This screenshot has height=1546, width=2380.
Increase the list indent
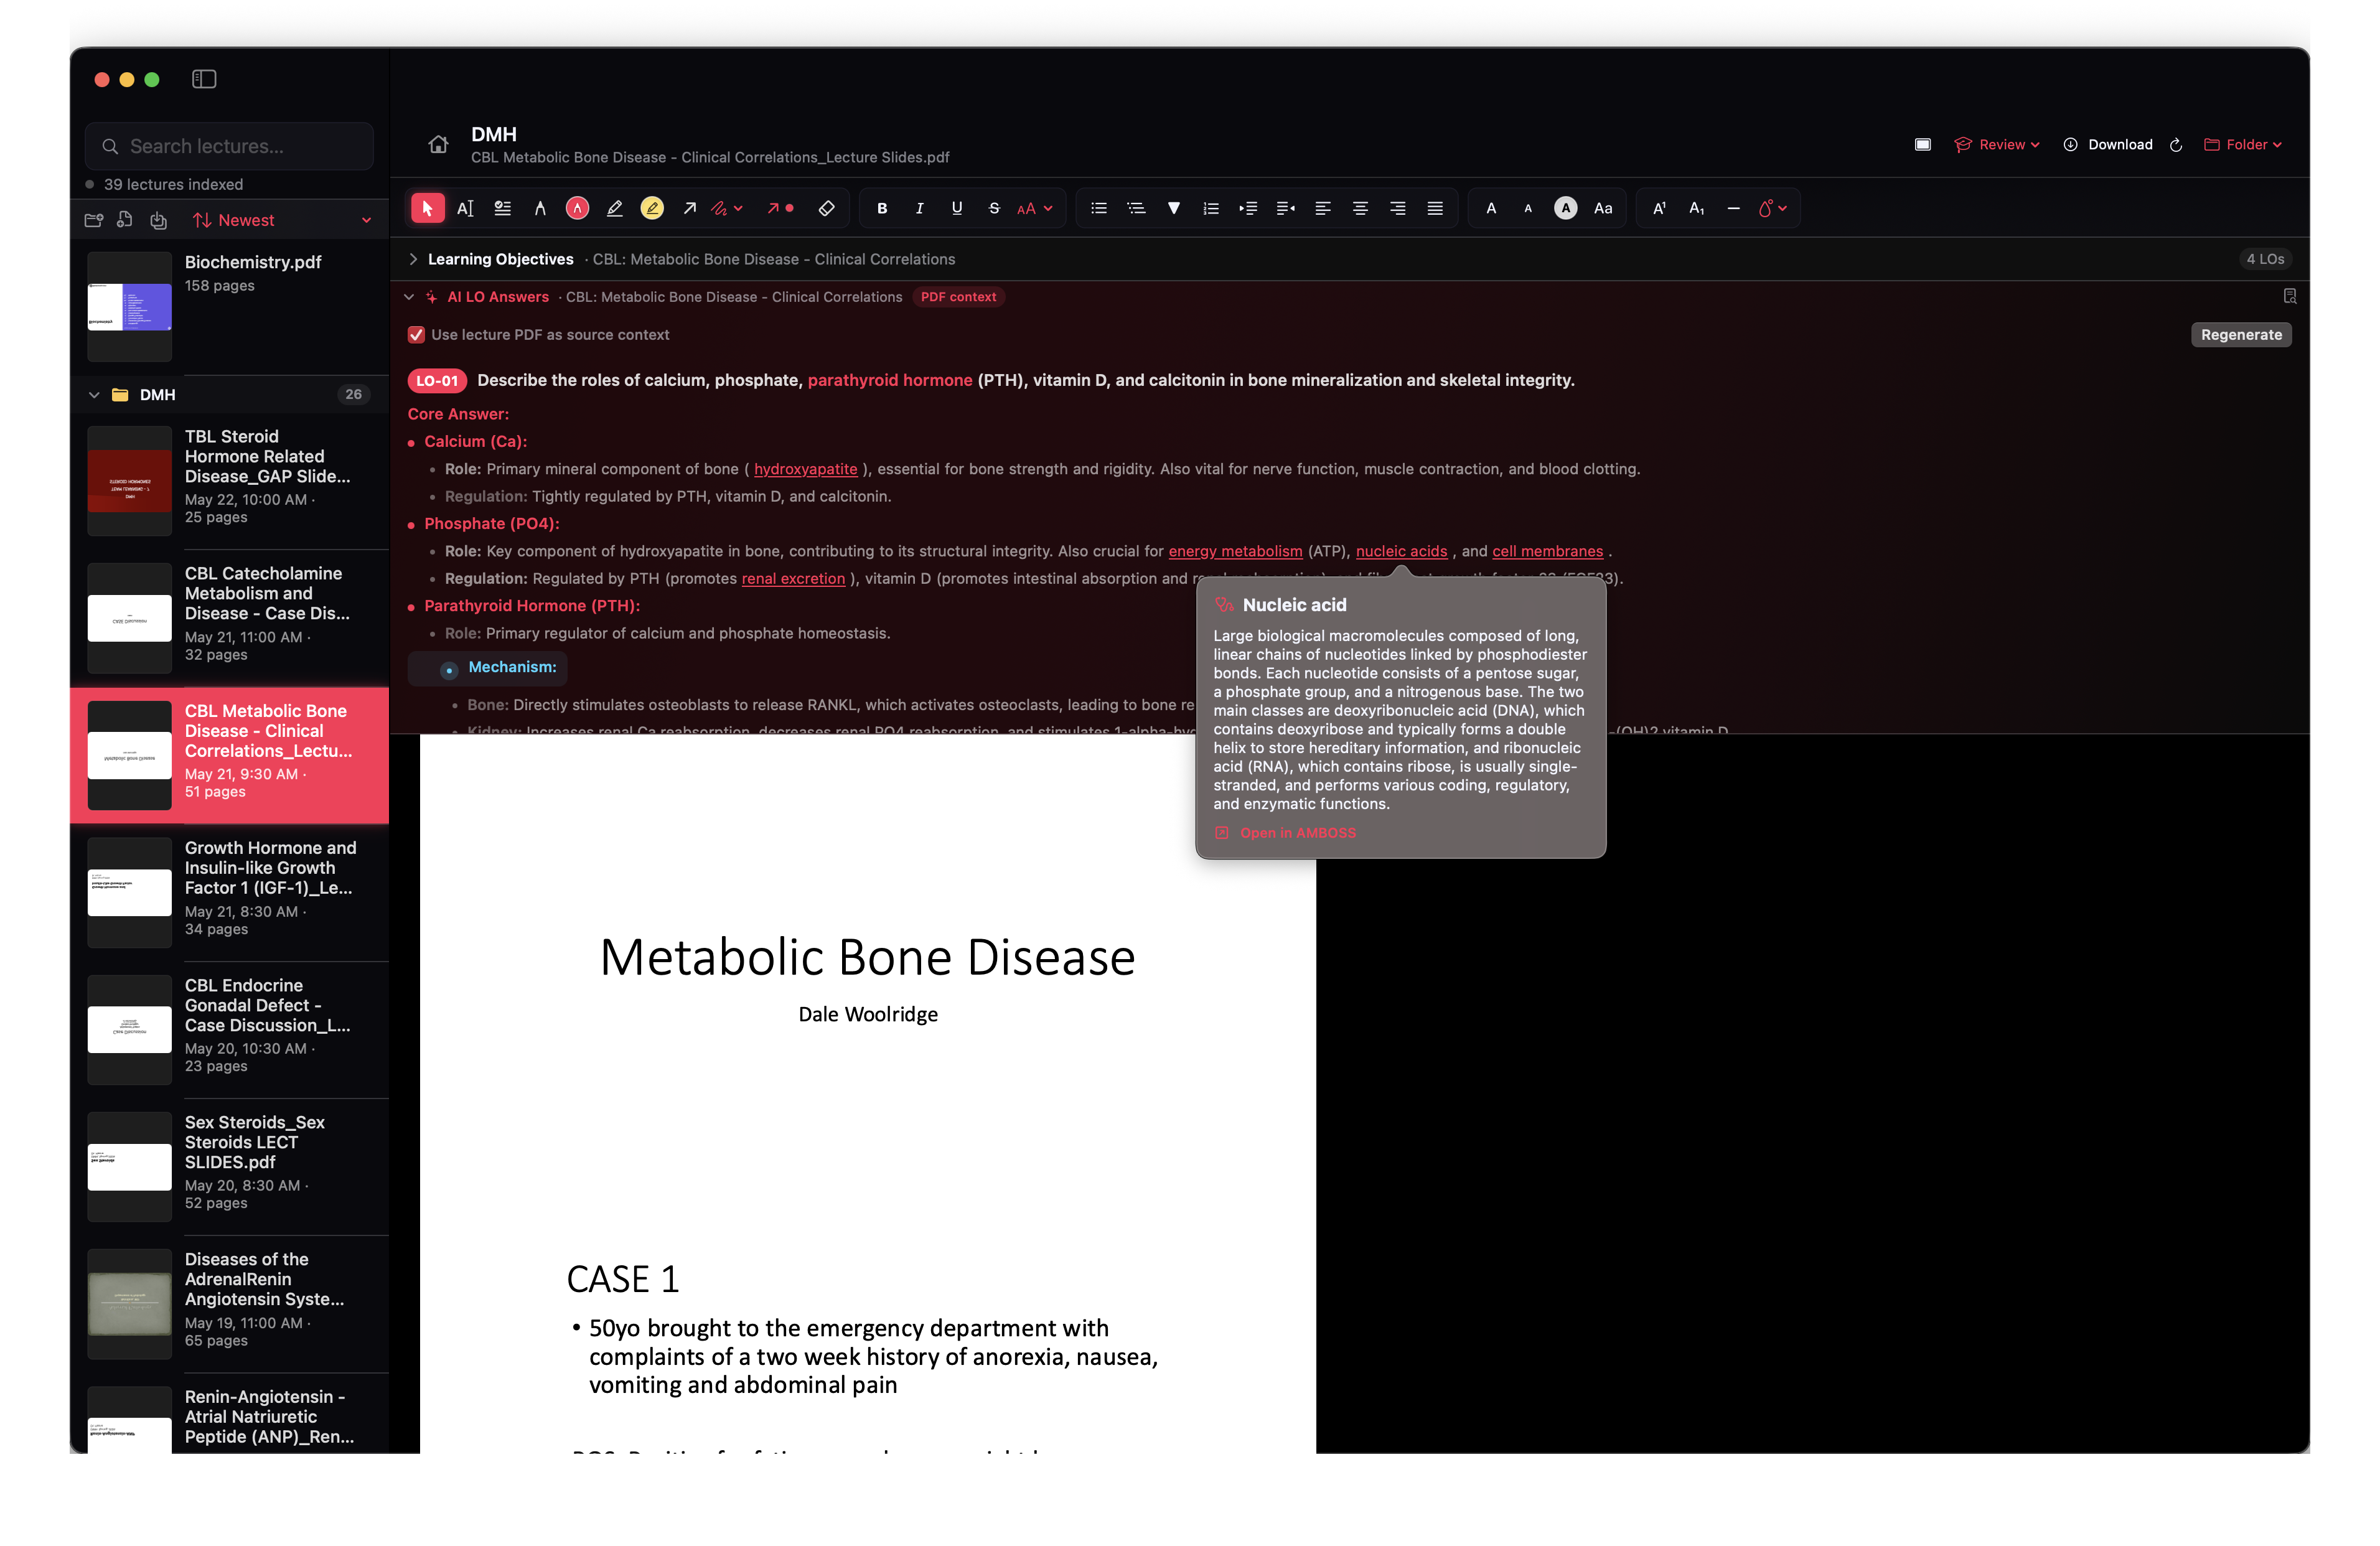[1248, 208]
